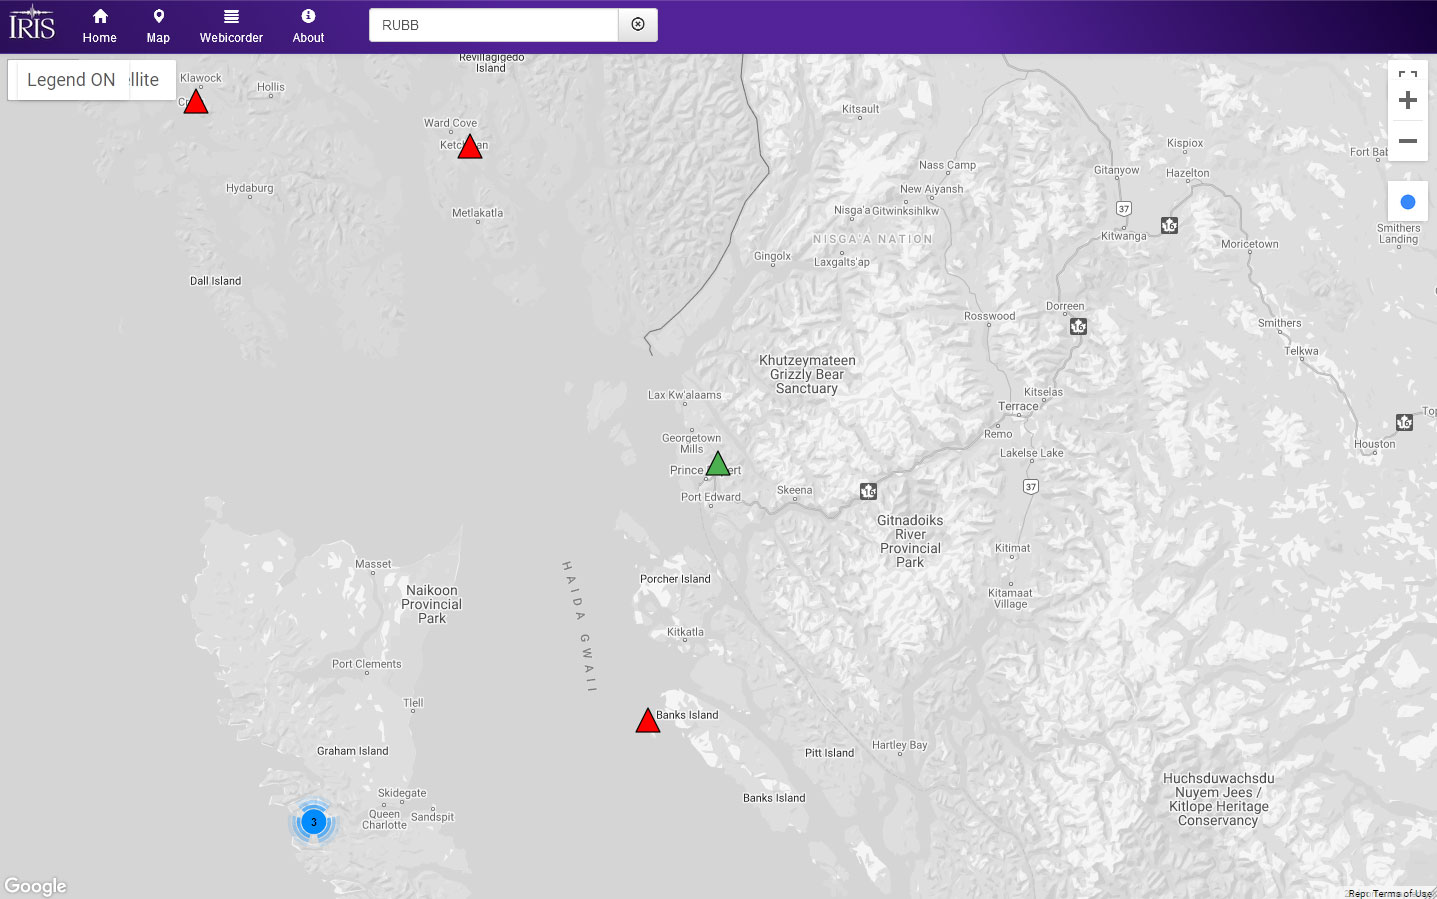Click Khutzeymateen Grizzly Bear Sanctuary label

[807, 375]
